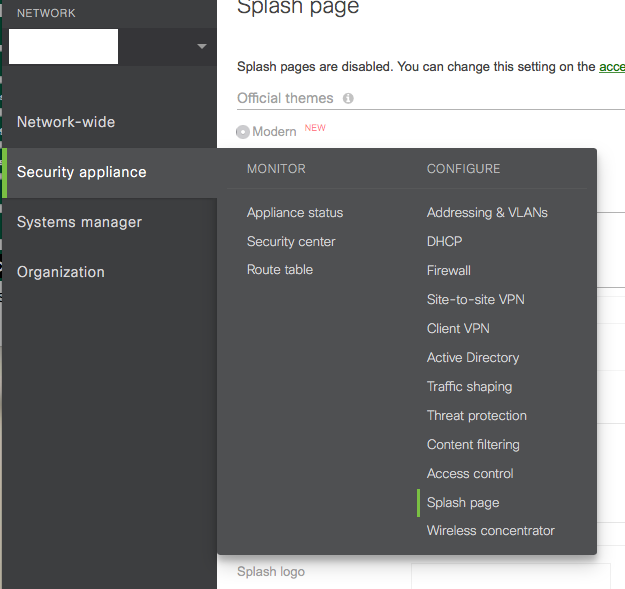Screen dimensions: 625x589
Task: Select Wireless concentrator menu item
Action: coord(490,531)
